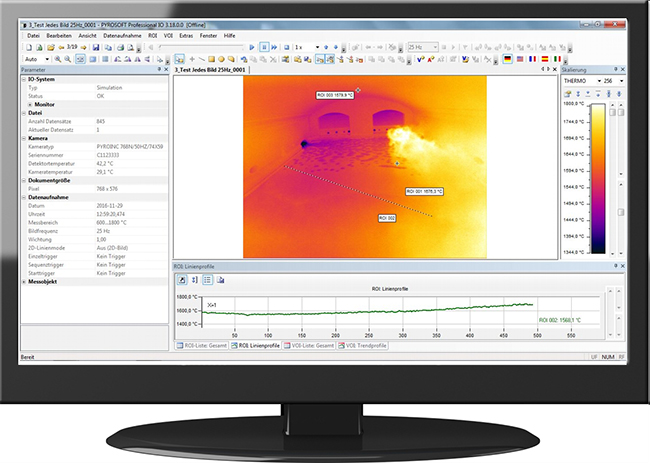Toggle list view in ROI Linienprofile panel
The image size is (650, 463).
[206, 280]
